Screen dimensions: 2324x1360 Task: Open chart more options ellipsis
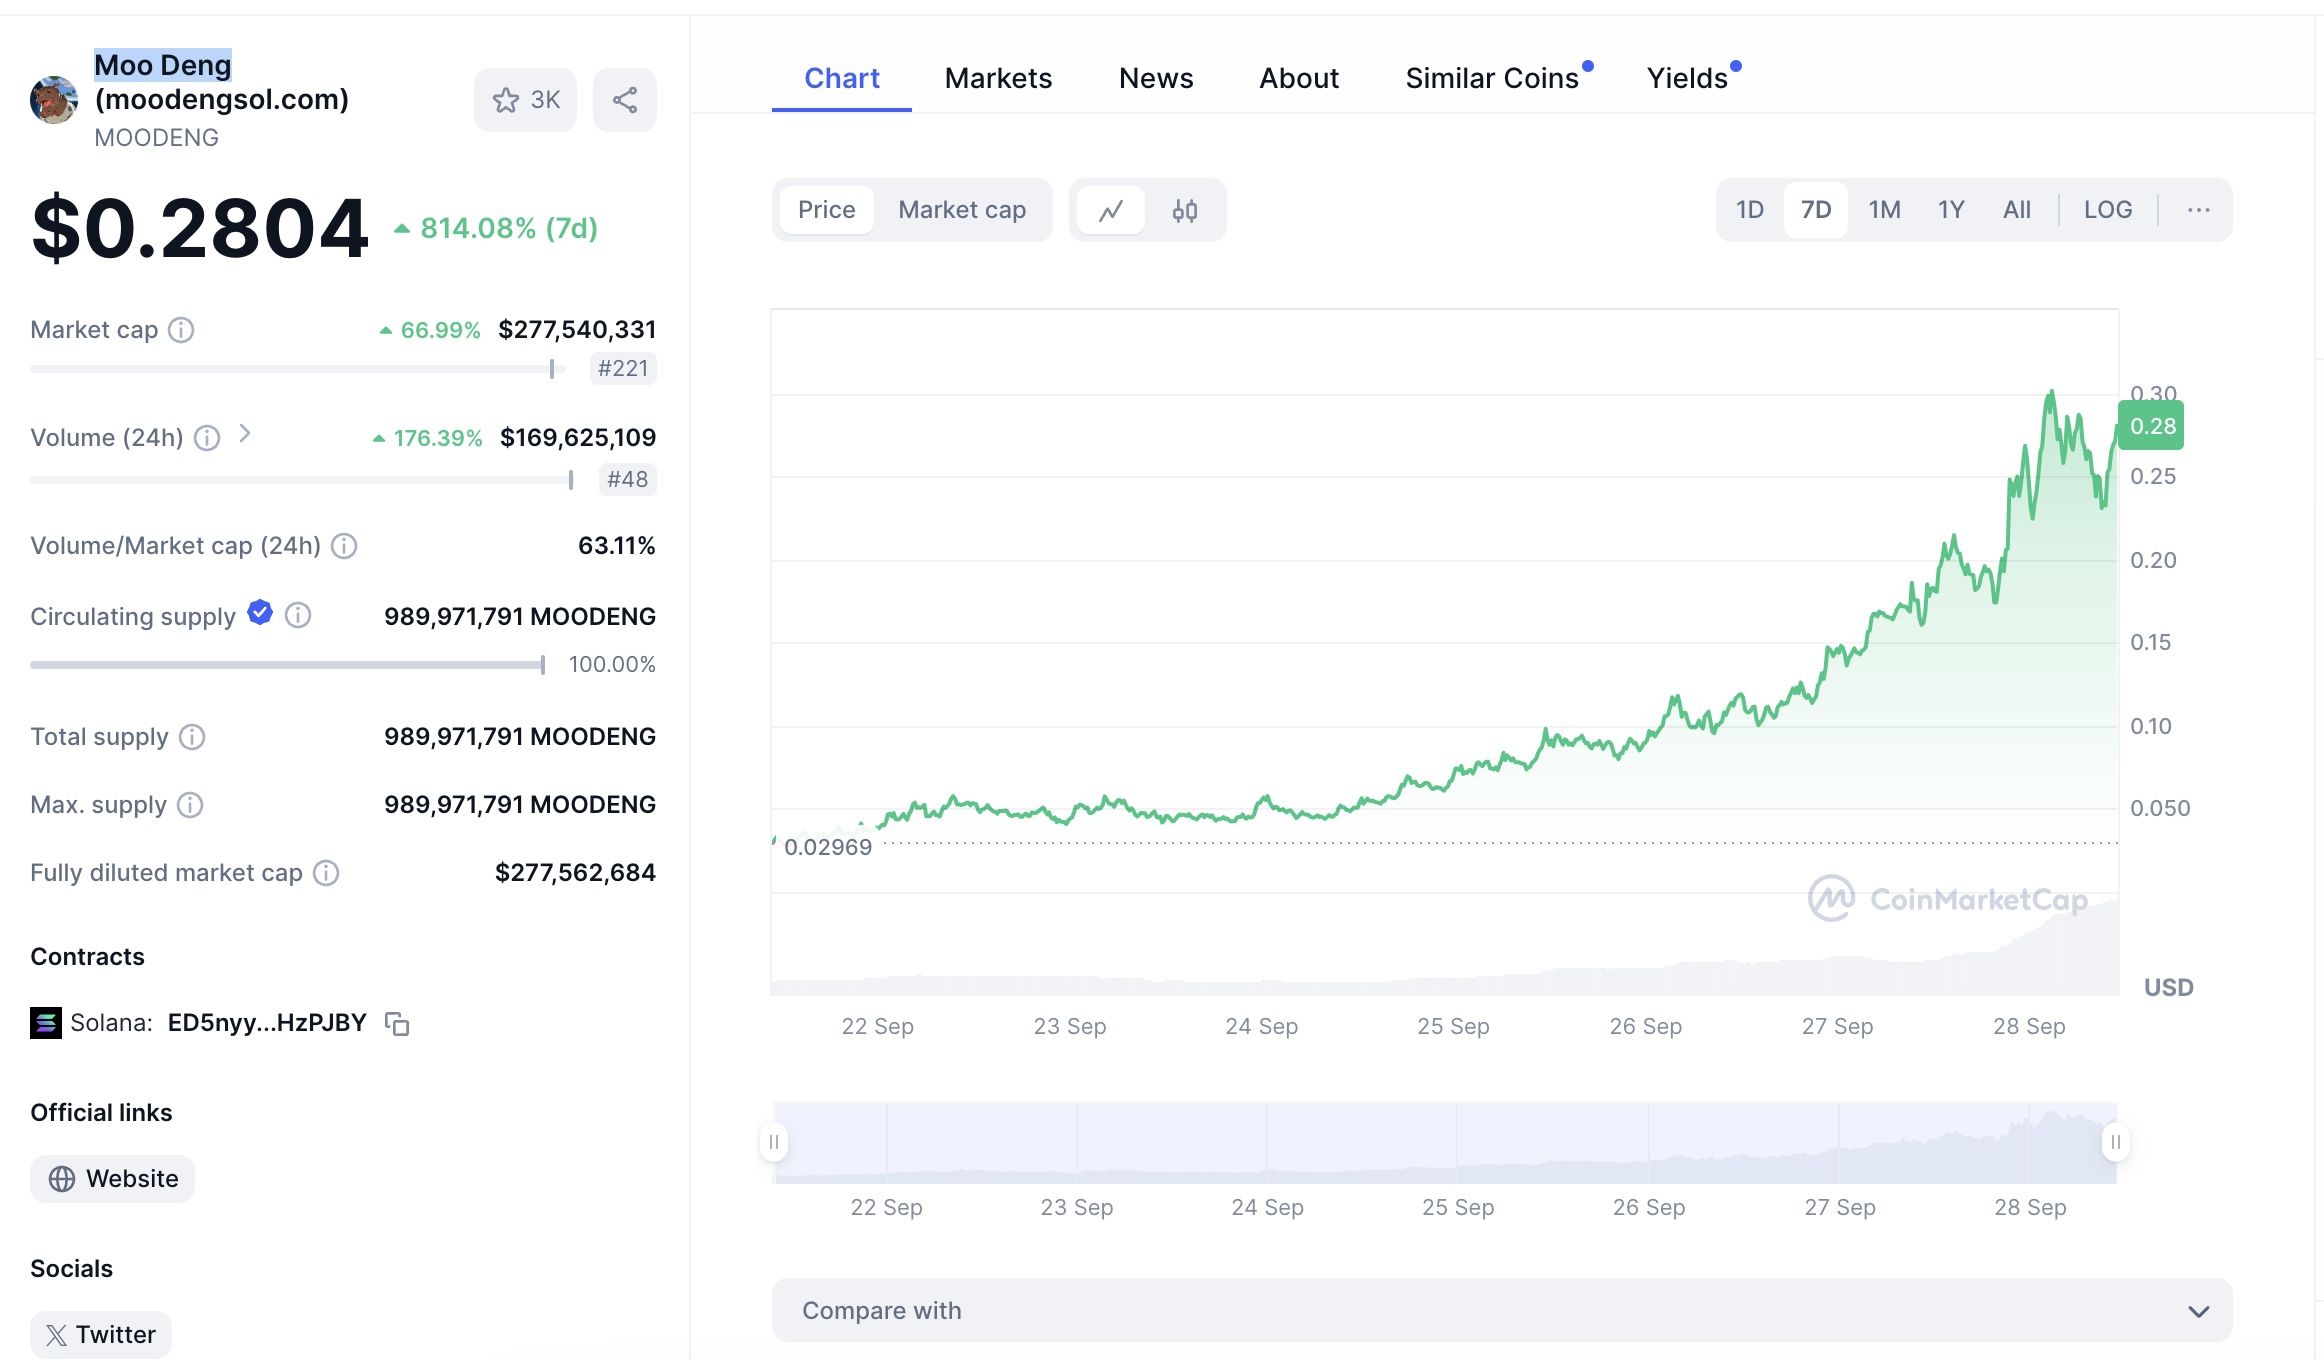[2198, 210]
